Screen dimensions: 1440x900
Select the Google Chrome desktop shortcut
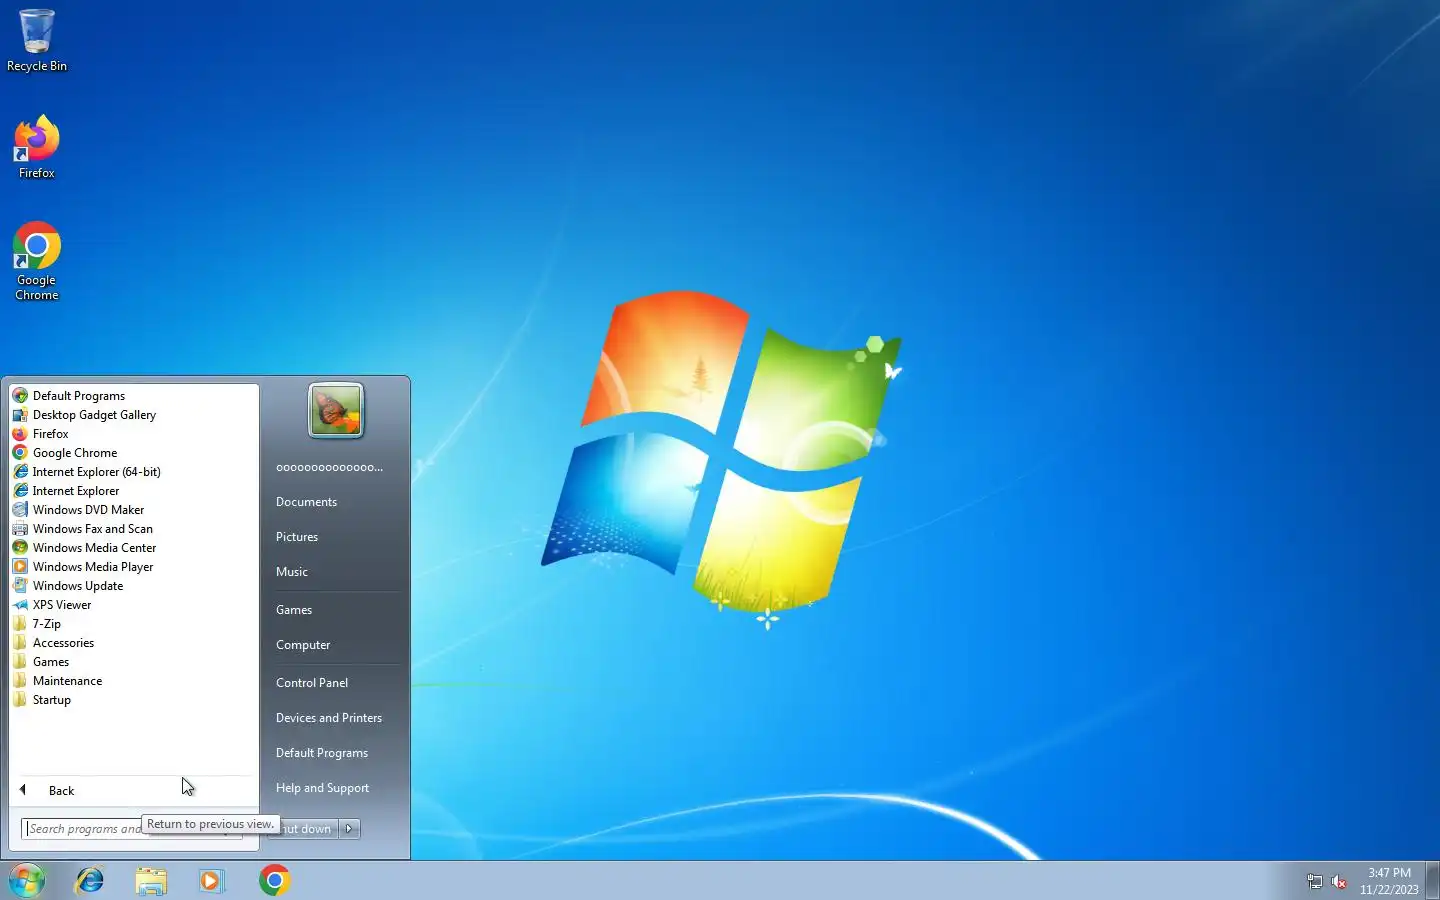pos(37,261)
